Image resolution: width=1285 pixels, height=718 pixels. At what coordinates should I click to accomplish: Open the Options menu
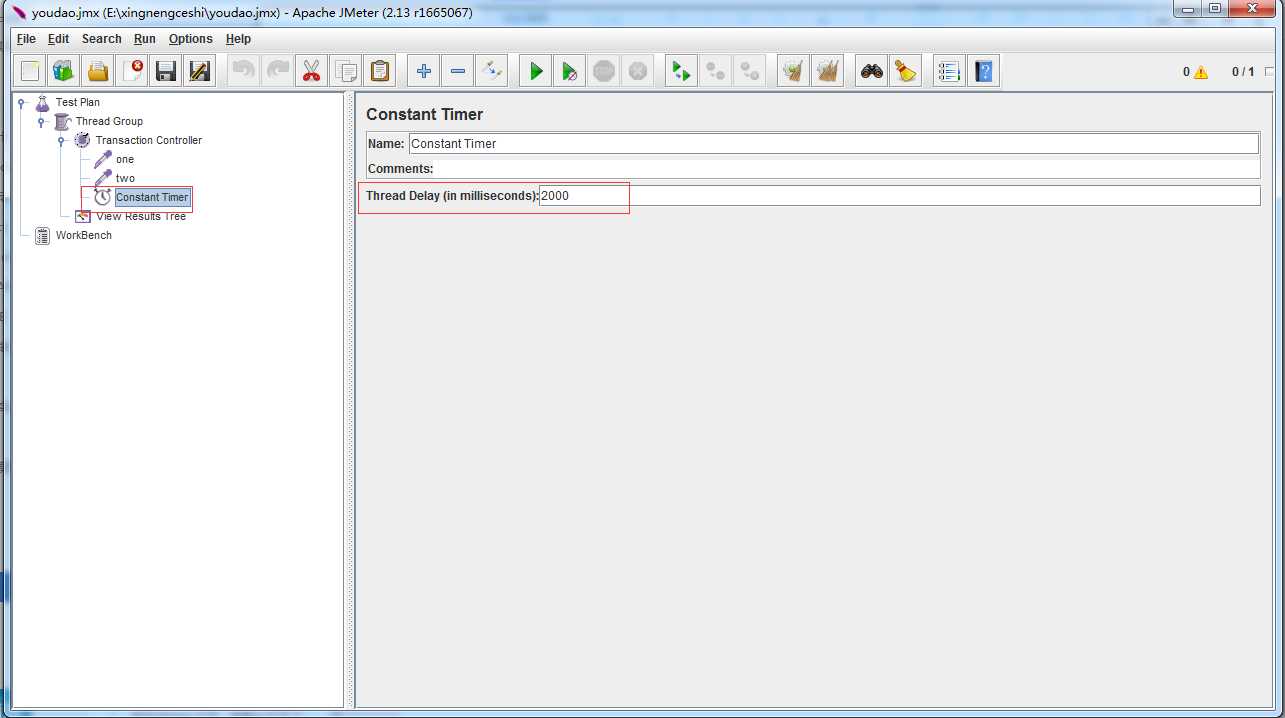(191, 39)
